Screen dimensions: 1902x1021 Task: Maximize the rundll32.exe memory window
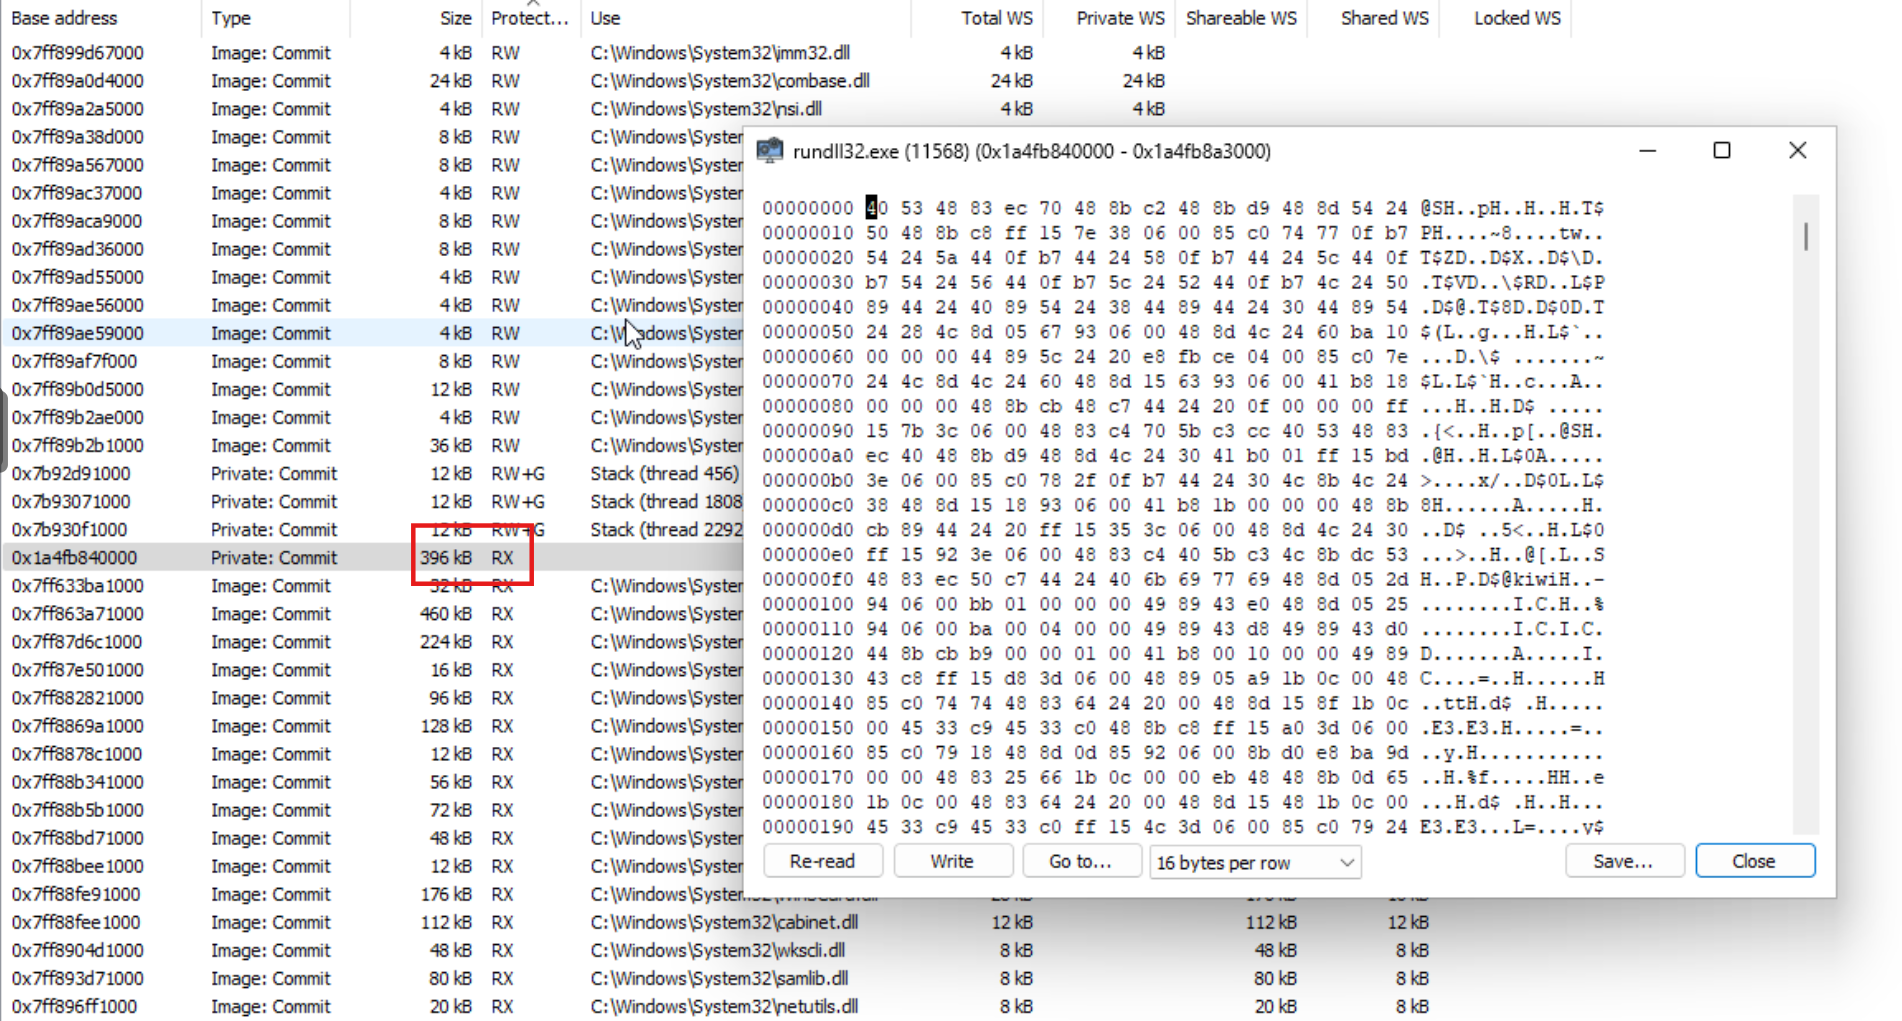[1721, 150]
